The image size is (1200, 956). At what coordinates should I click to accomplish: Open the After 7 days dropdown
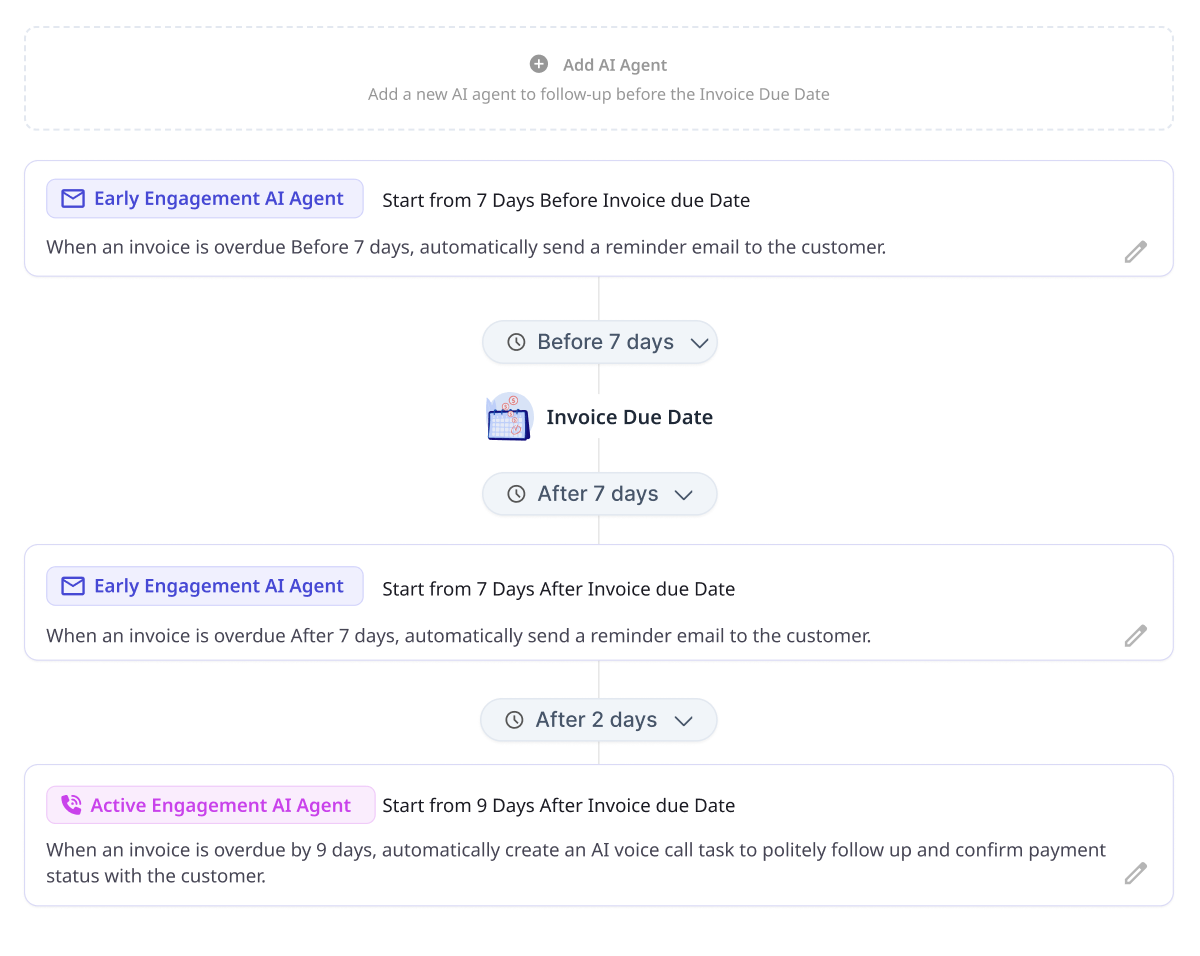[x=600, y=494]
